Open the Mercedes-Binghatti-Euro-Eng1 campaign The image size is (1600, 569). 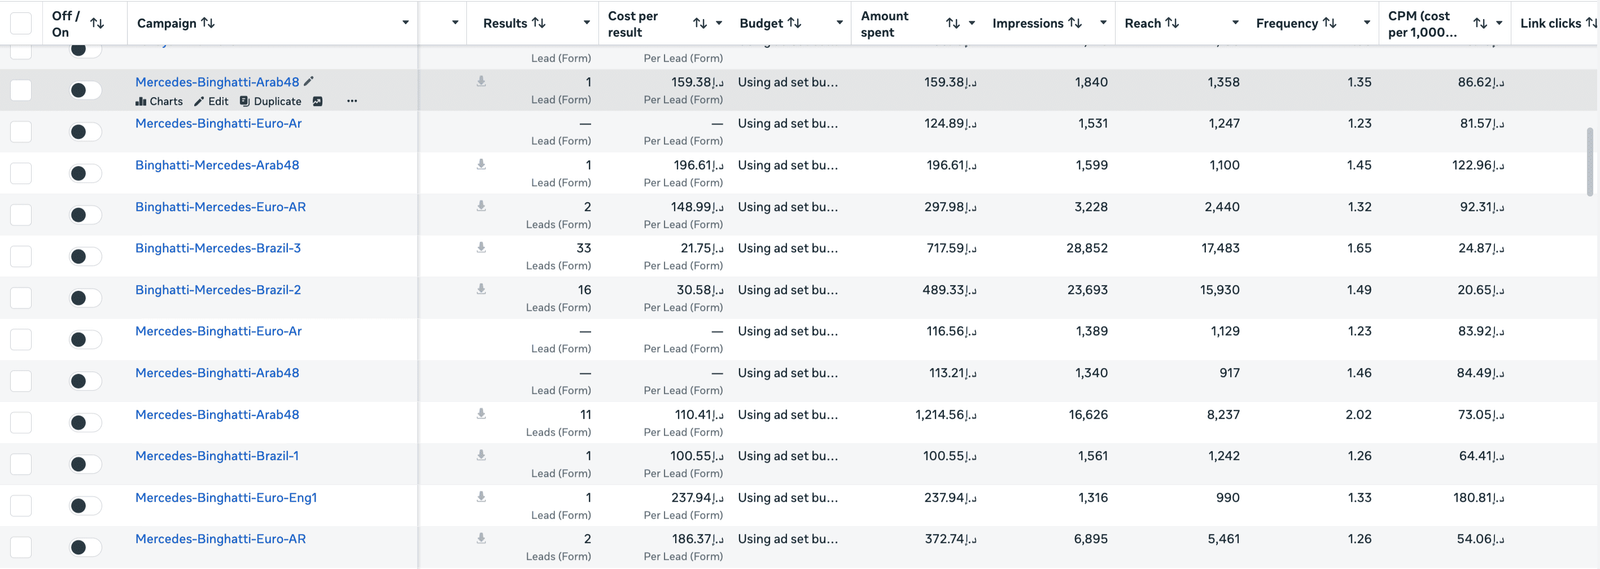click(226, 497)
